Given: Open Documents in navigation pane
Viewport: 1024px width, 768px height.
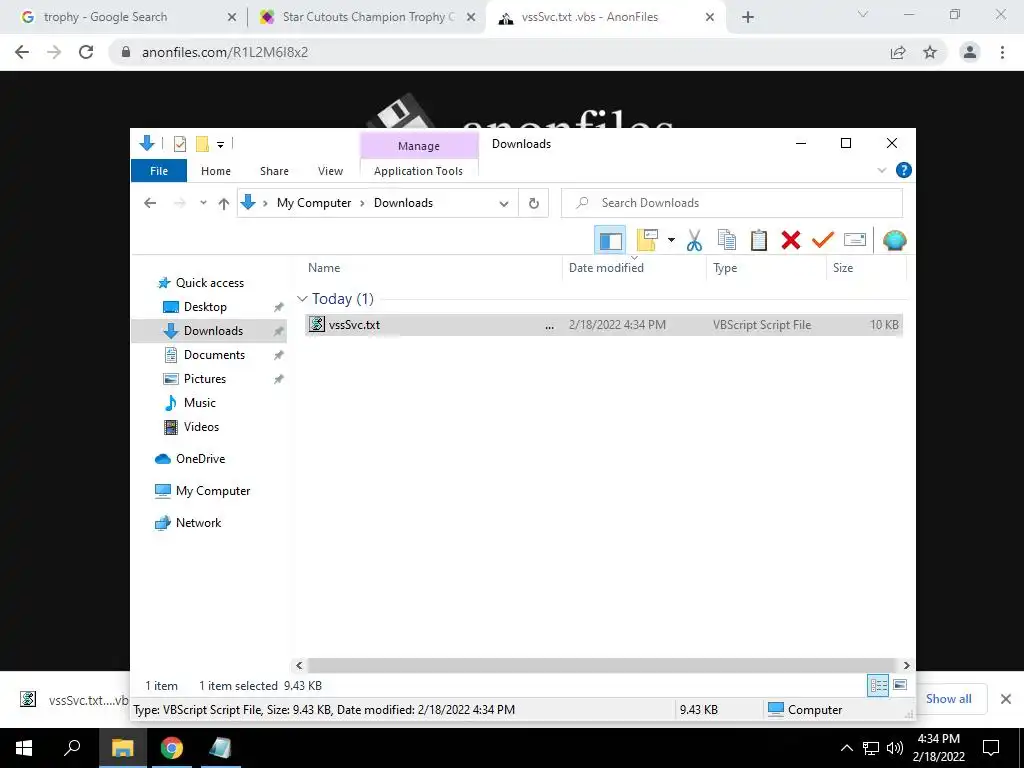Looking at the screenshot, I should tap(214, 355).
